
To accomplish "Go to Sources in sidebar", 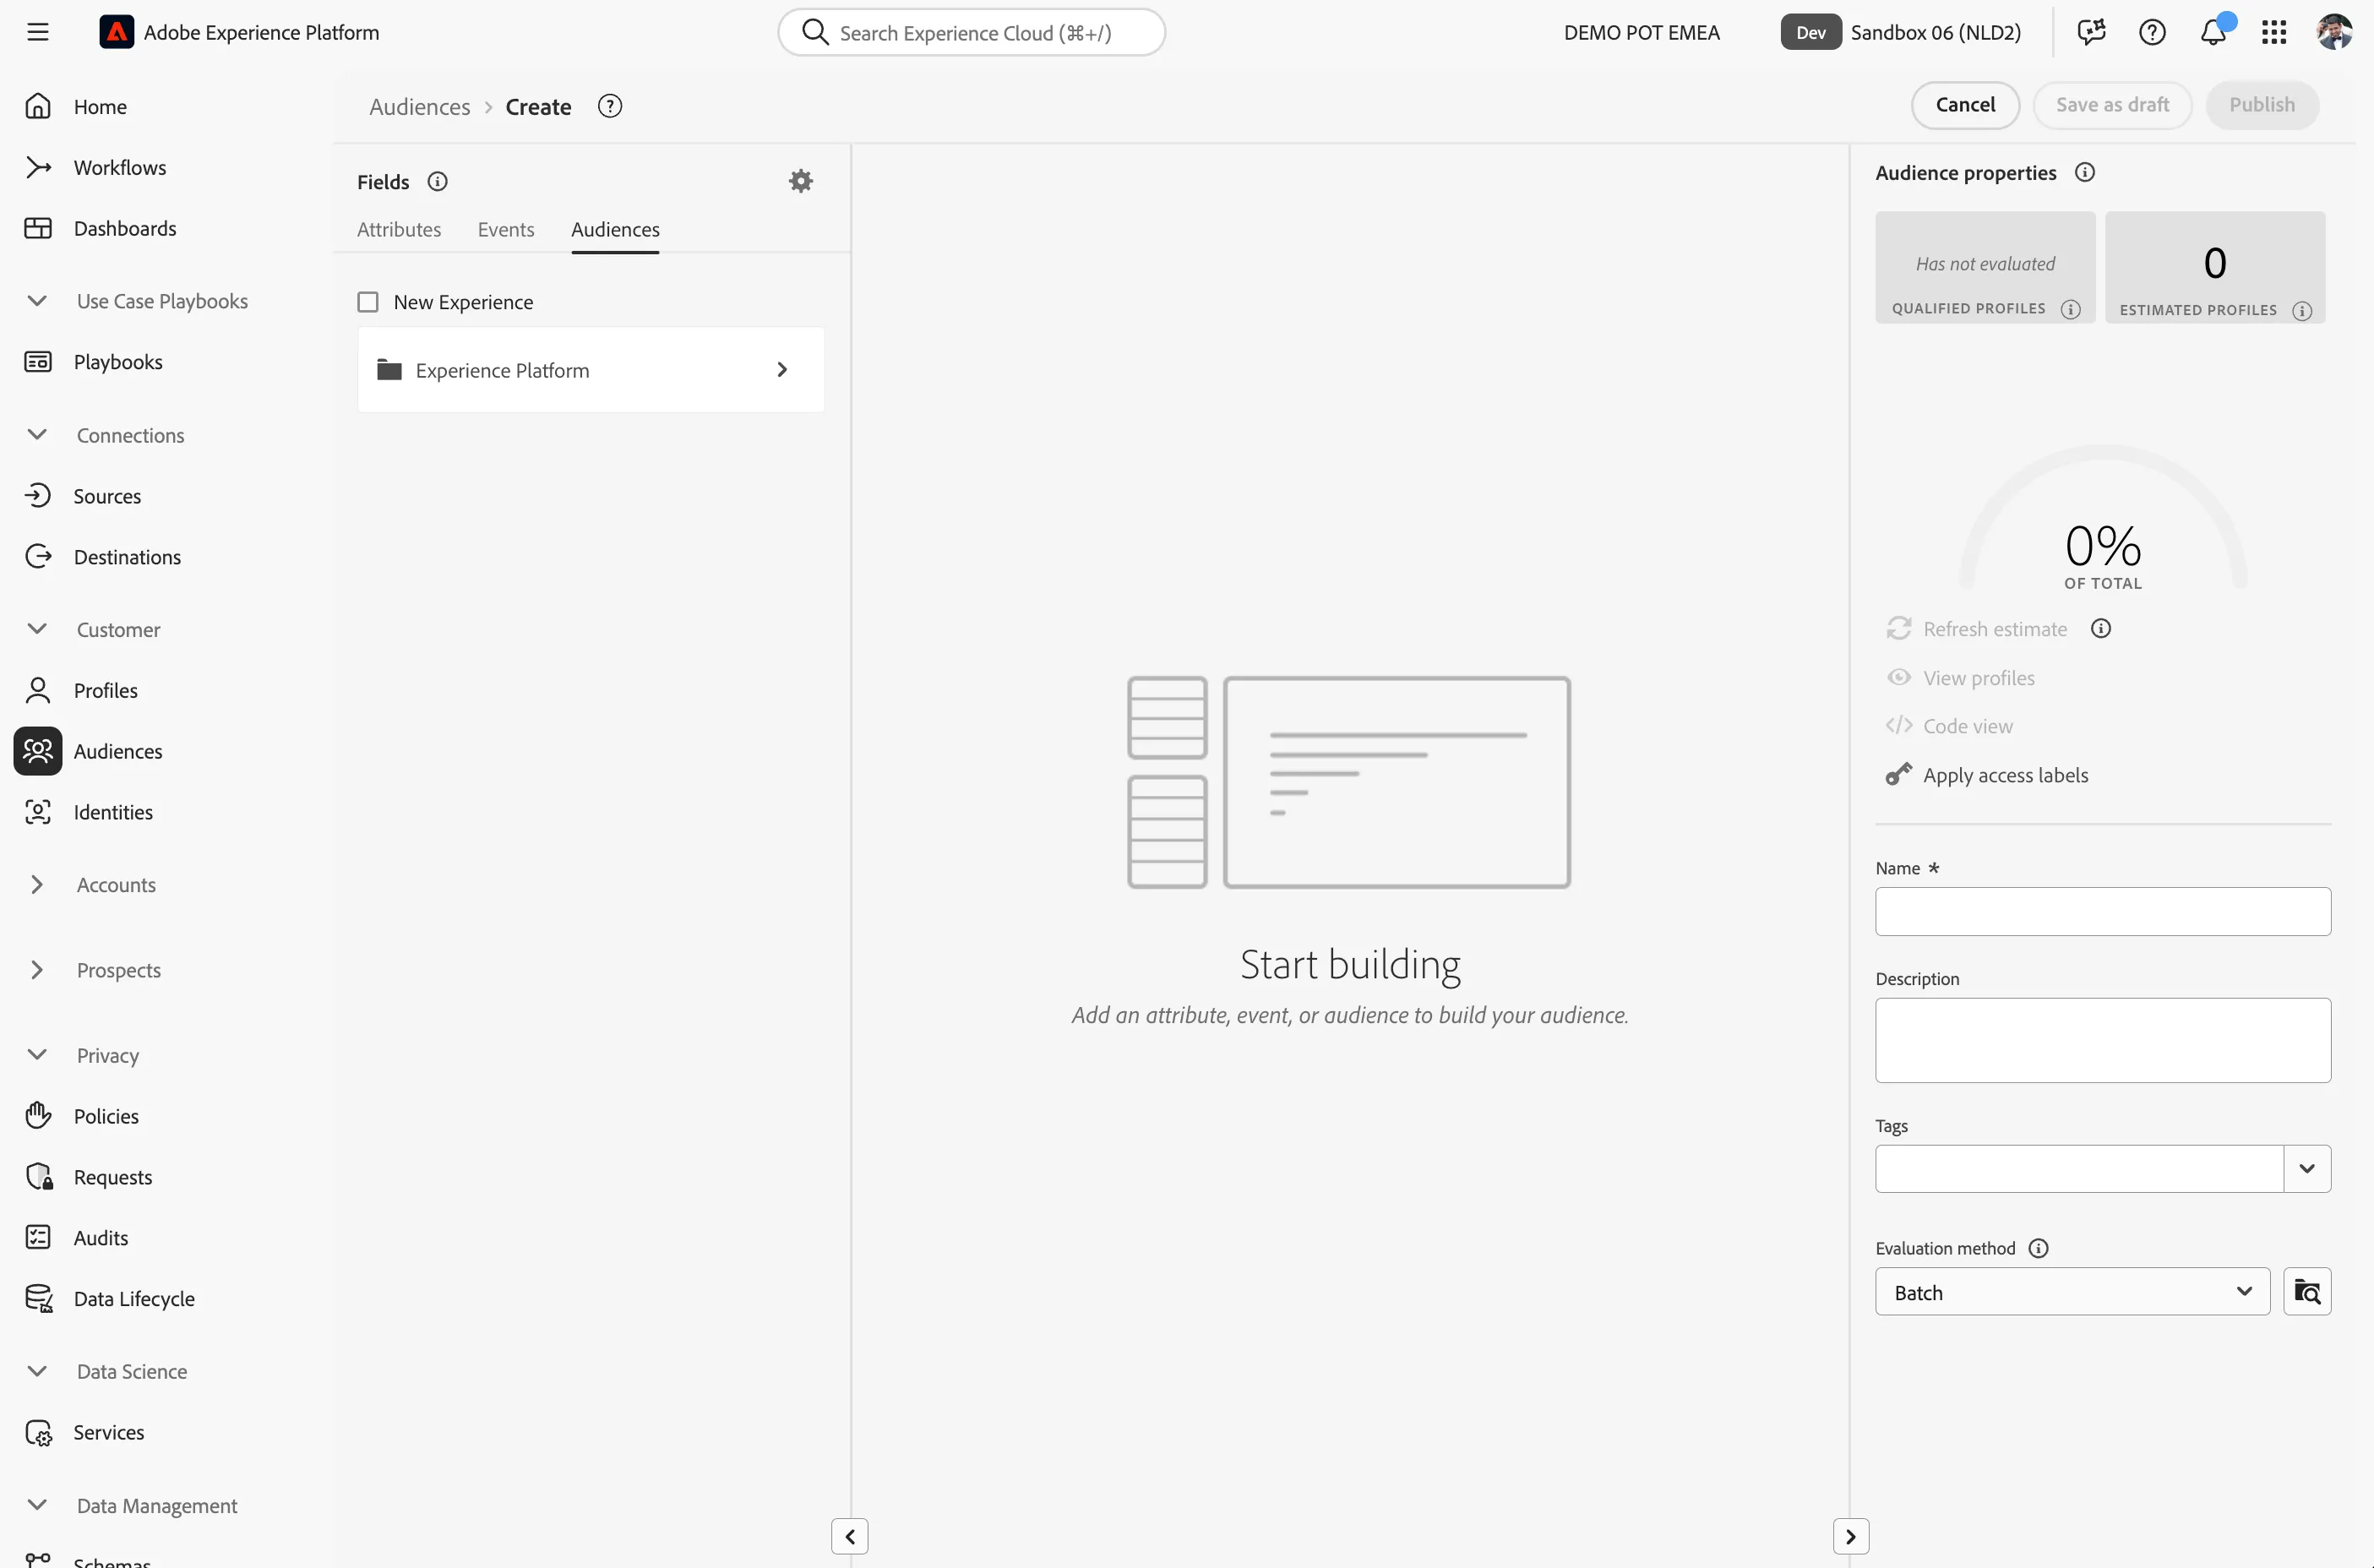I will (x=107, y=496).
